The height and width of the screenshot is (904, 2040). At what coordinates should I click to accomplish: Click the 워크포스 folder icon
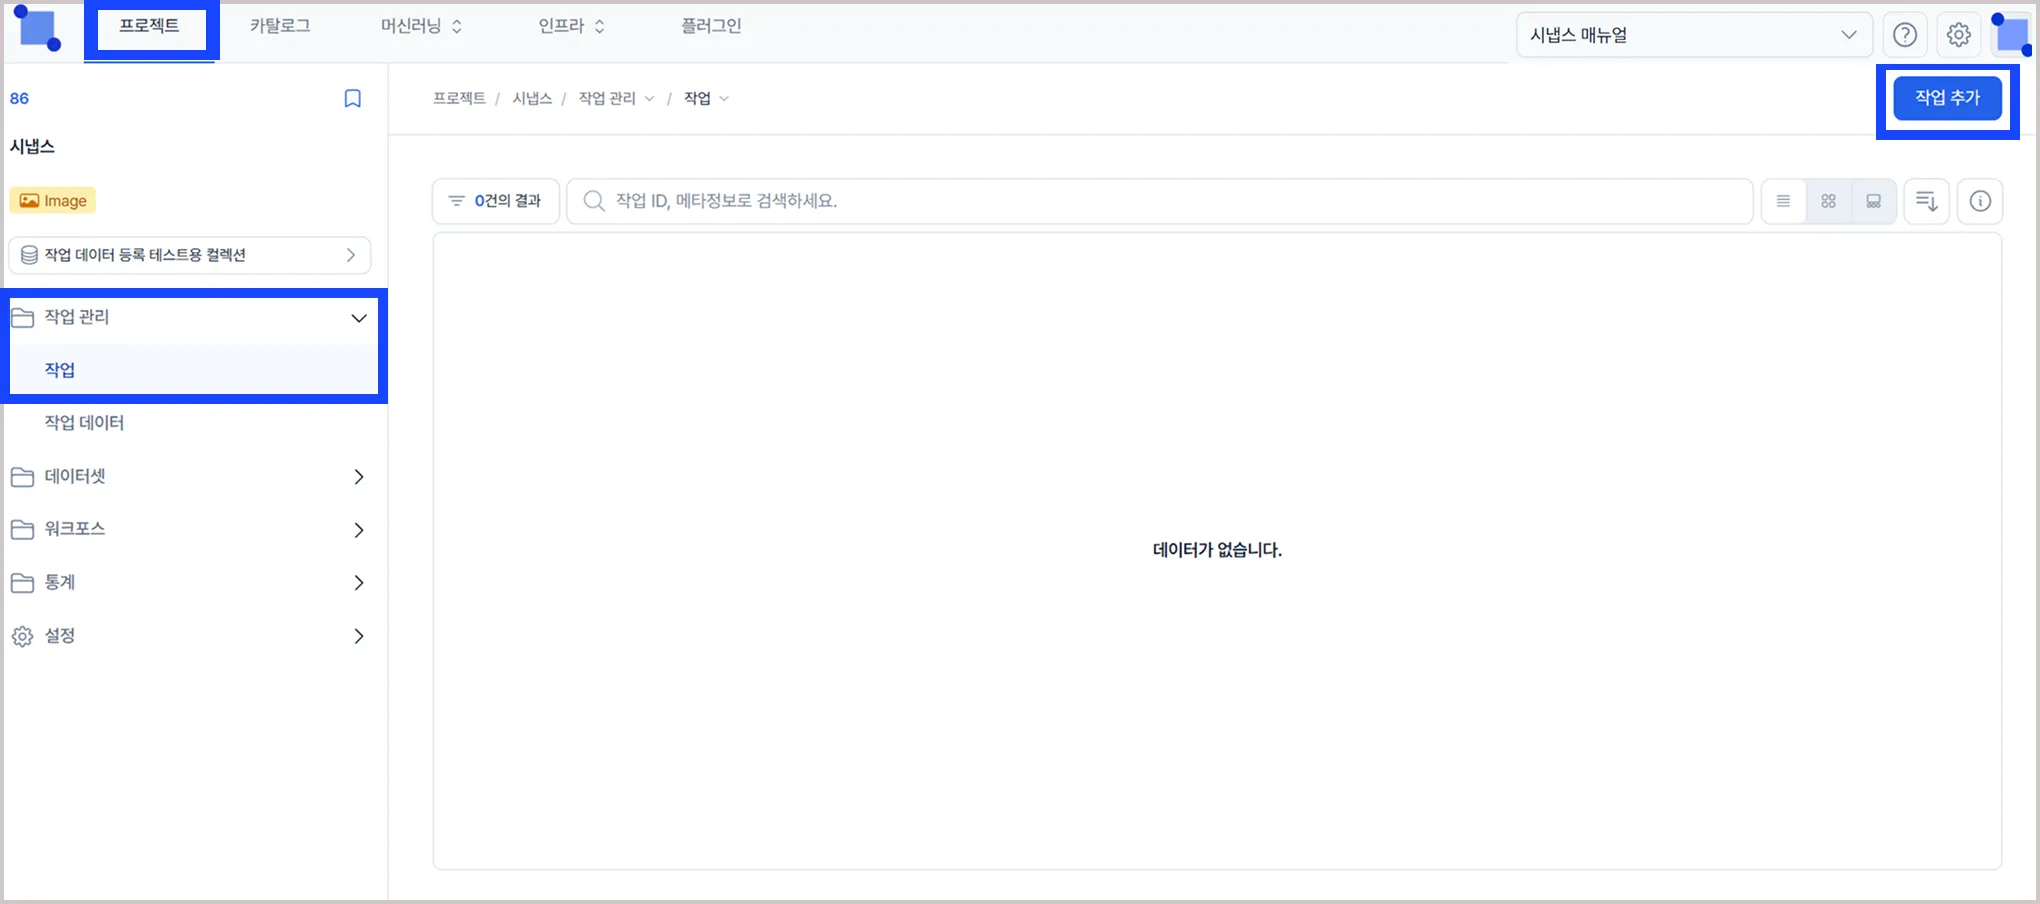(22, 530)
